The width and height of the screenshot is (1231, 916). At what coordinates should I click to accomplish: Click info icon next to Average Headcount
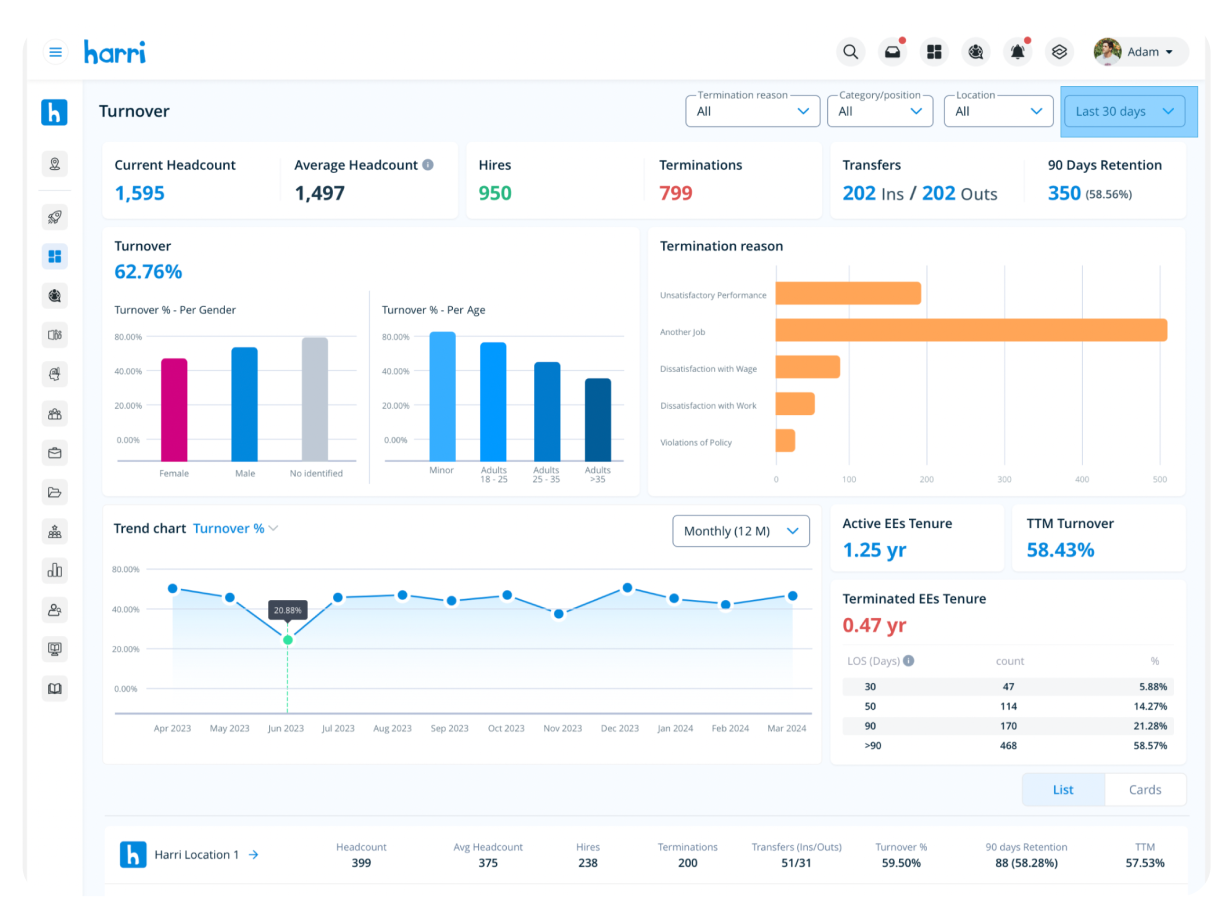(x=428, y=165)
